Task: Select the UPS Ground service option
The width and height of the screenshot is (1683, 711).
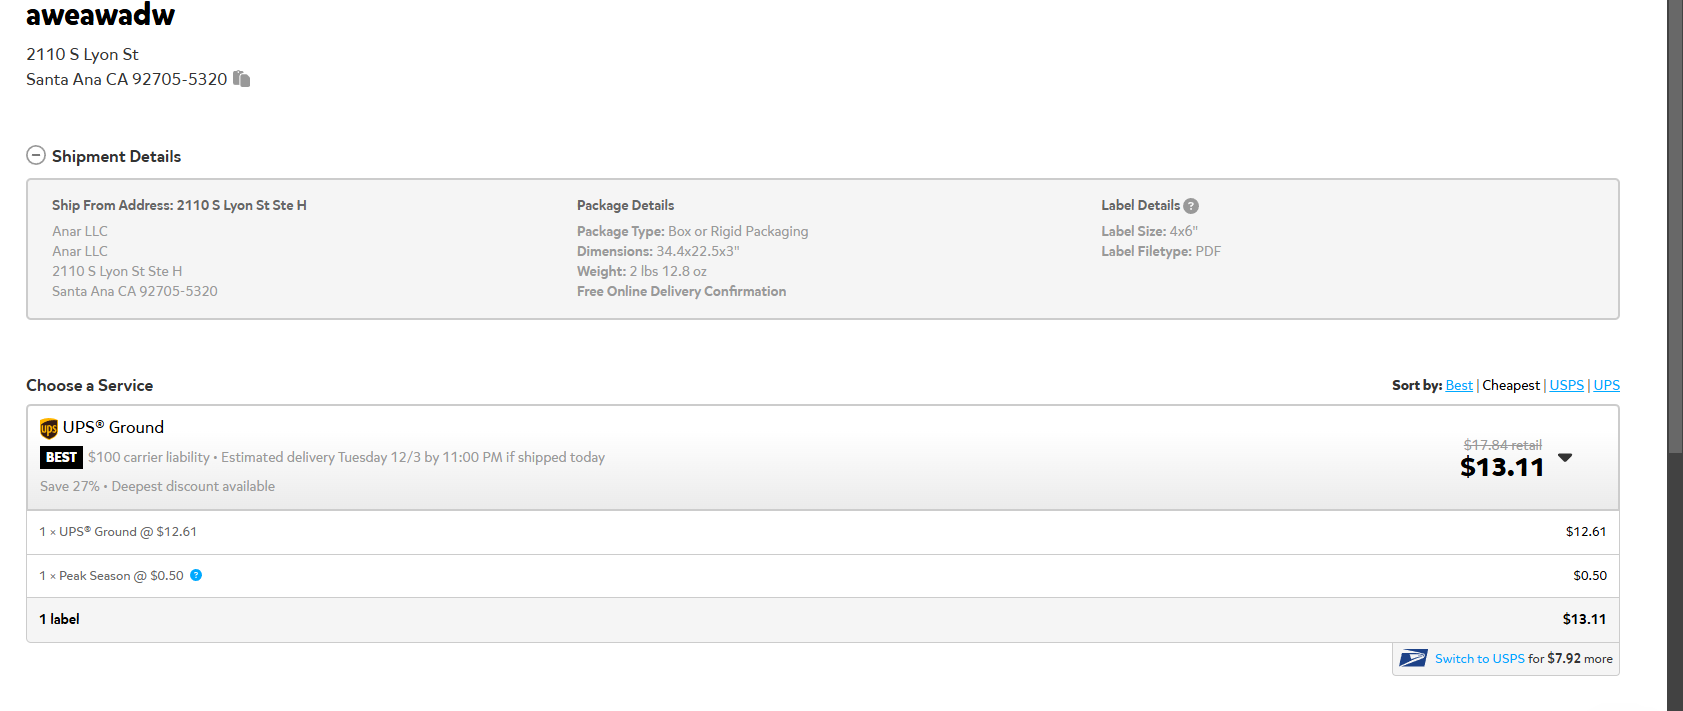Action: pyautogui.click(x=823, y=458)
